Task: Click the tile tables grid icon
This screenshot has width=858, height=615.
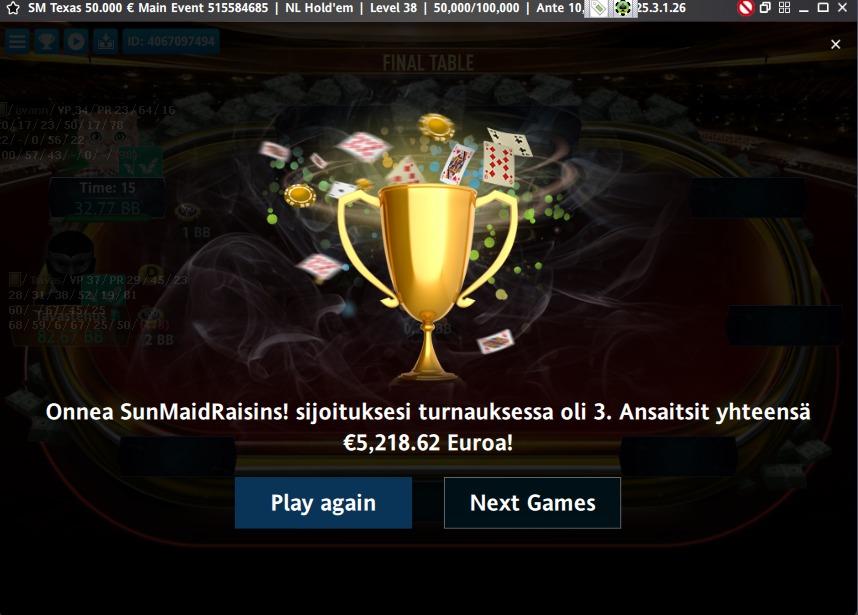Action: point(784,8)
